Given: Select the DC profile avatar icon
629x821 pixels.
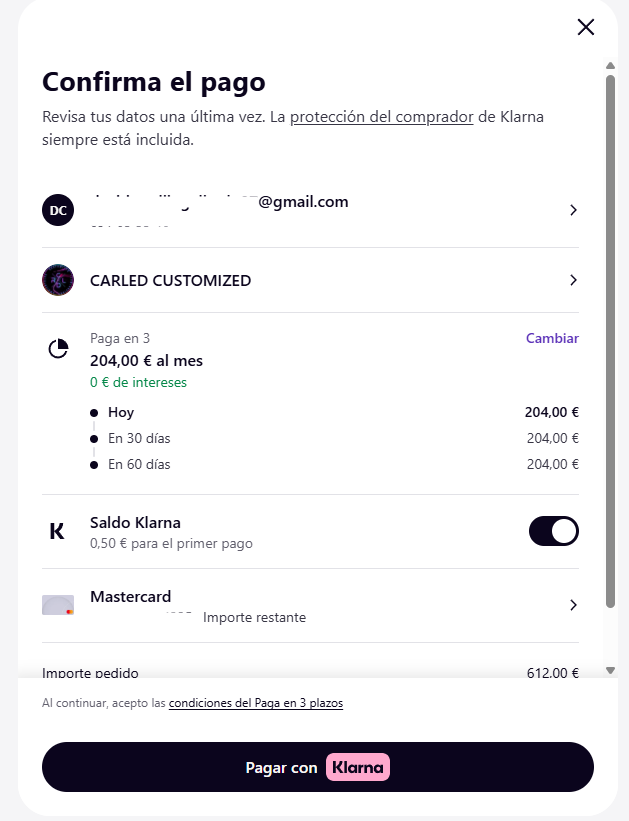Looking at the screenshot, I should 58,210.
